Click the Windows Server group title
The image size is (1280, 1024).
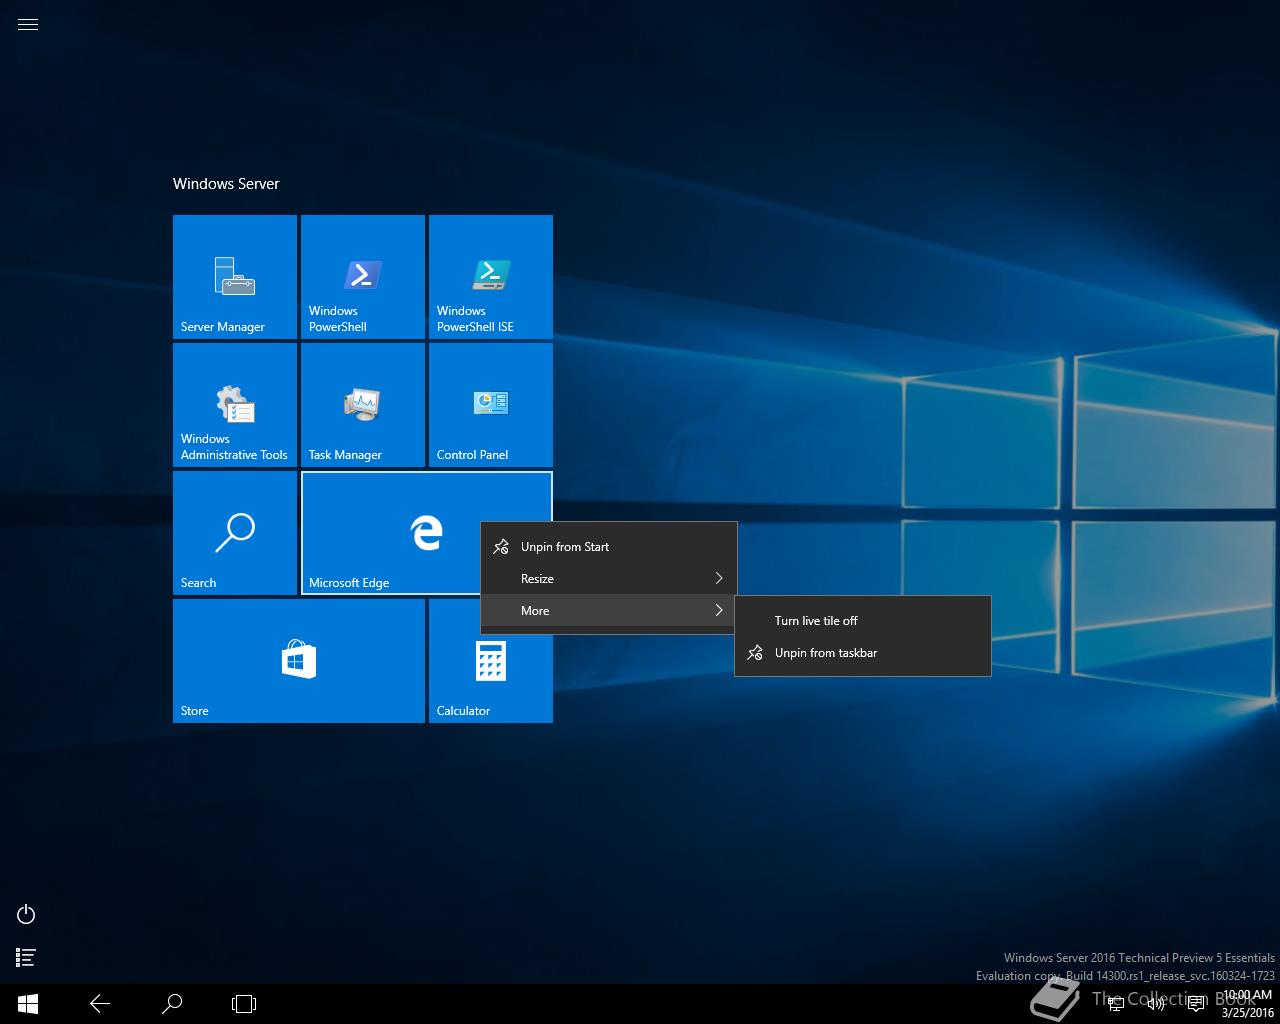[x=226, y=184]
